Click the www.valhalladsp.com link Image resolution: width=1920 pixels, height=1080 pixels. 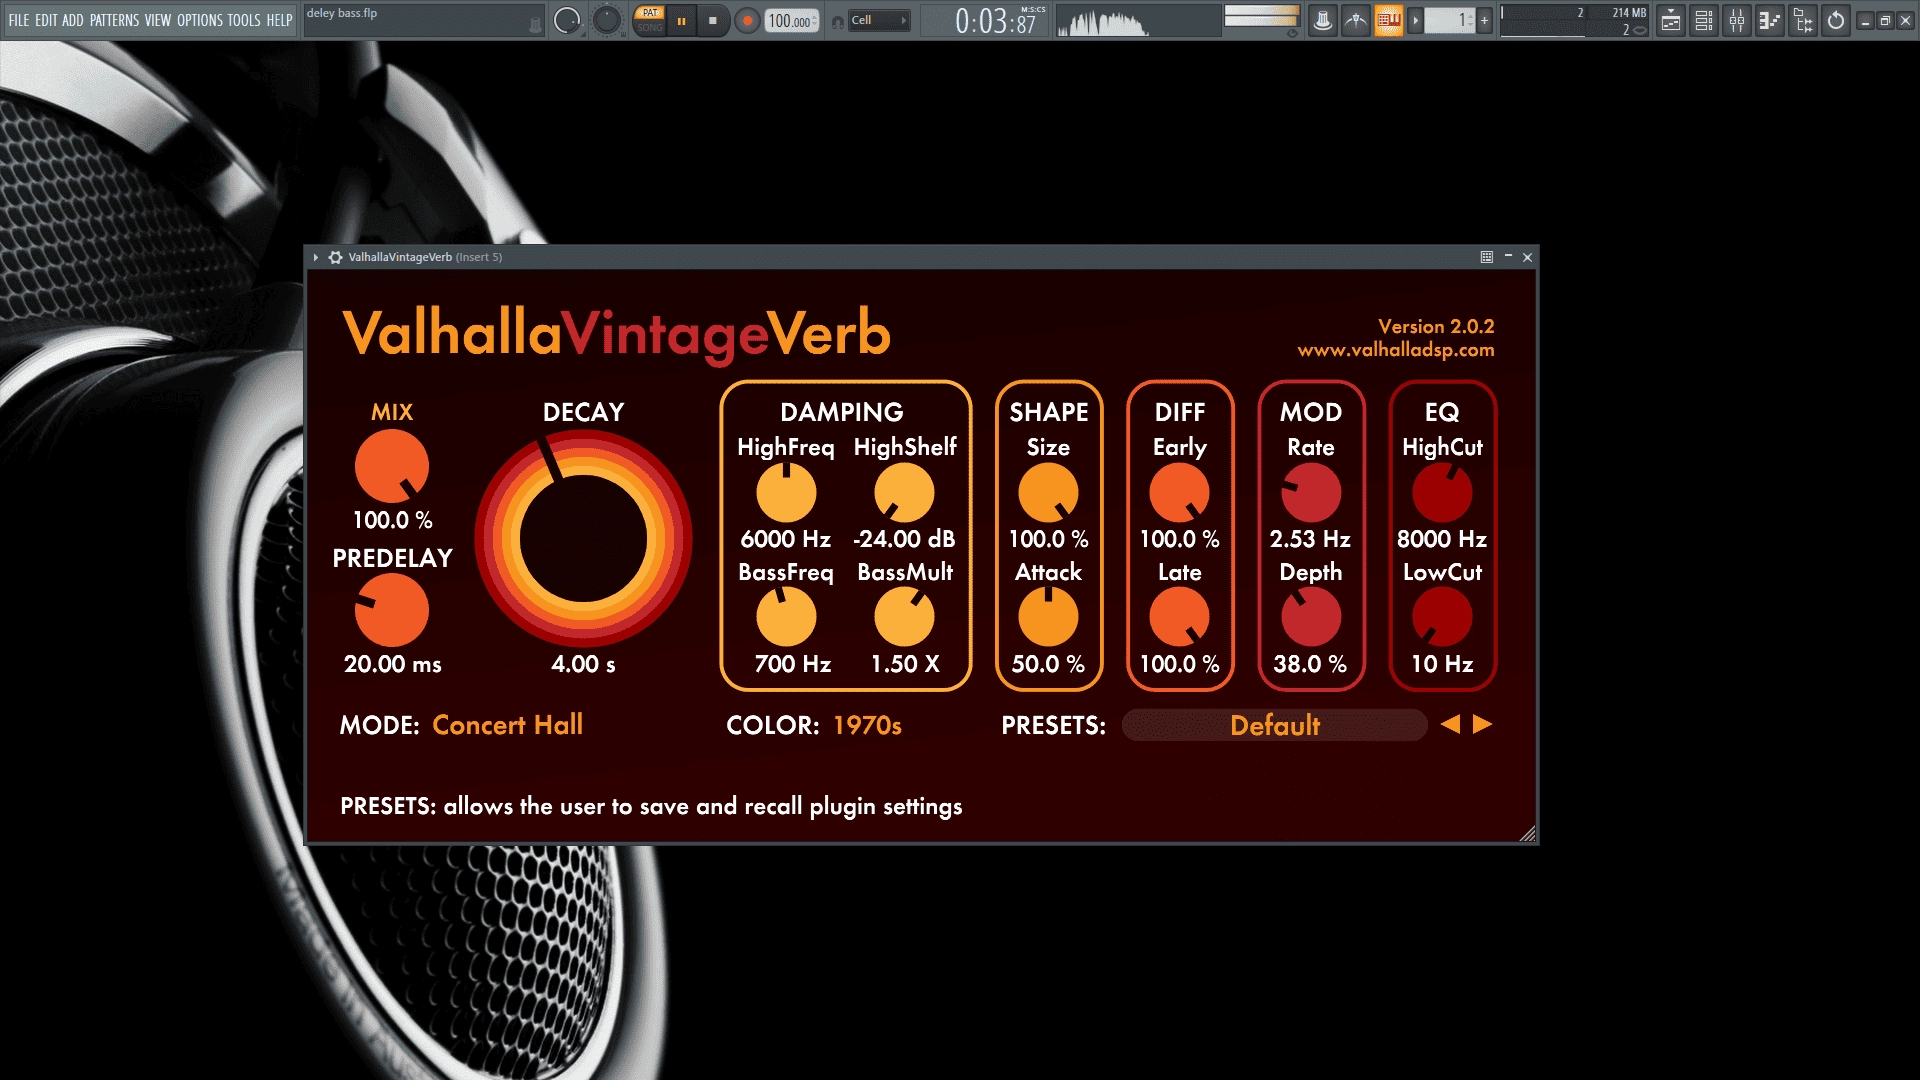point(1396,350)
